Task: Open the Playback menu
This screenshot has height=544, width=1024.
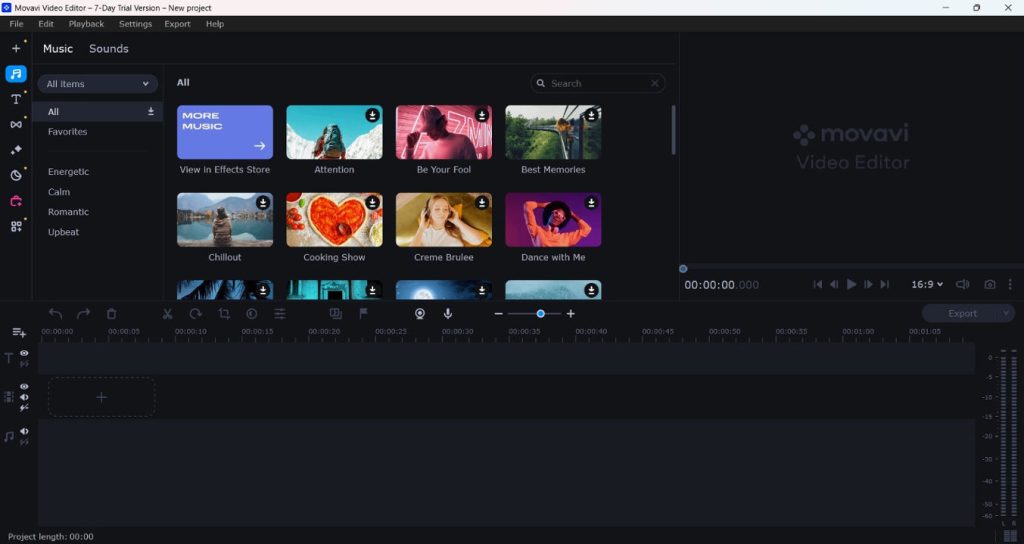Action: pyautogui.click(x=86, y=24)
